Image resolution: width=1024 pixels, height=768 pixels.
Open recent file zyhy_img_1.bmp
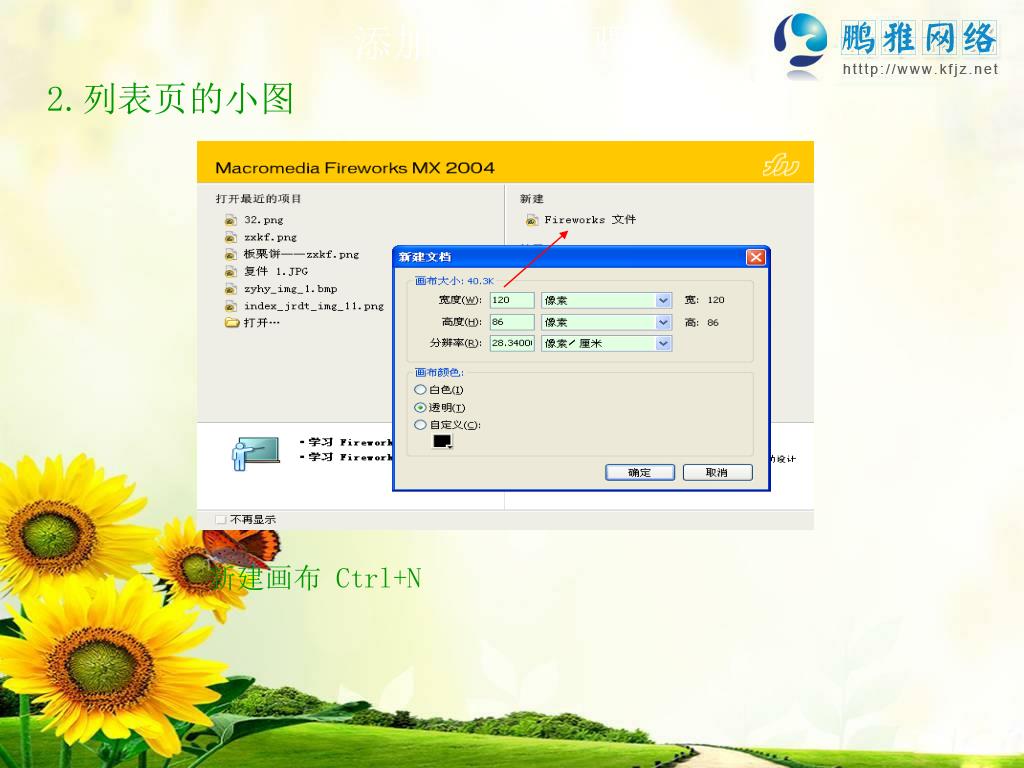(290, 289)
